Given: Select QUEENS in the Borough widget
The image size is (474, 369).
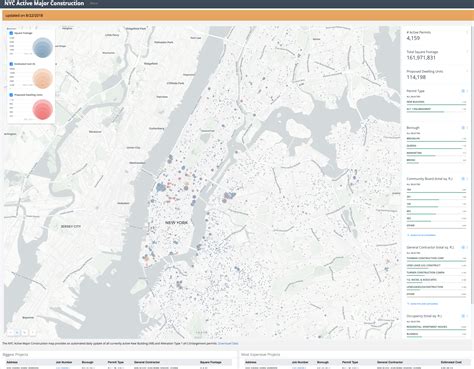Looking at the screenshot, I should pyautogui.click(x=436, y=147).
